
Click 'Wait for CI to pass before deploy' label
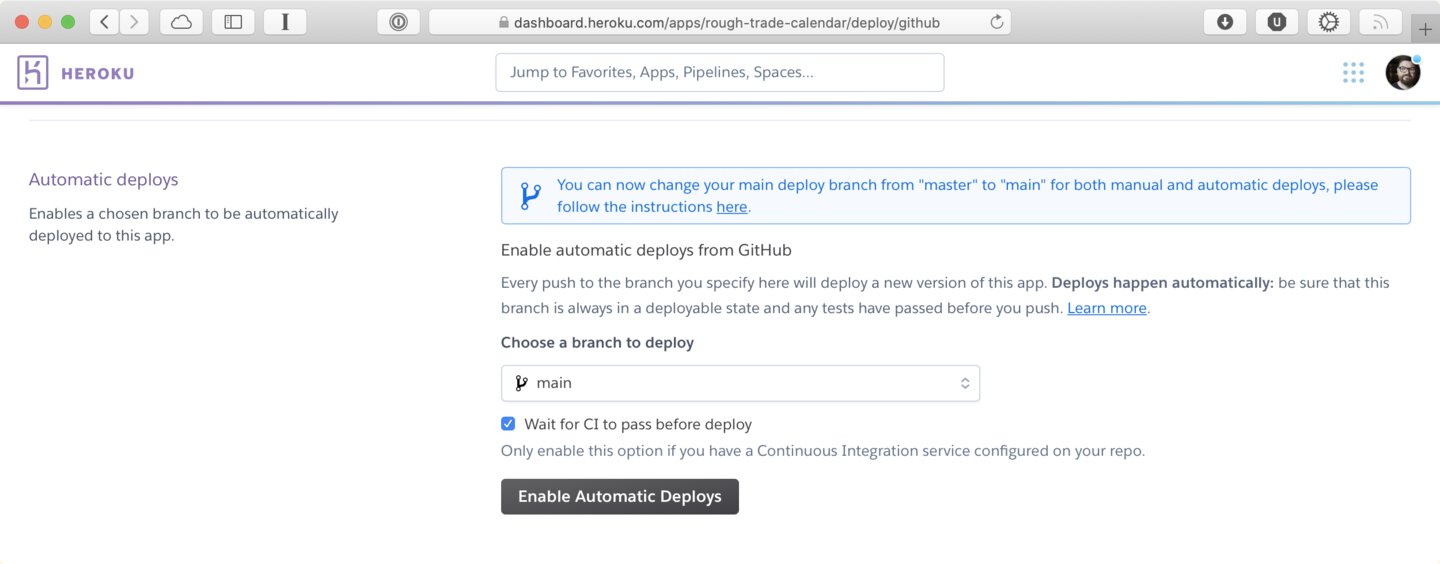(638, 424)
